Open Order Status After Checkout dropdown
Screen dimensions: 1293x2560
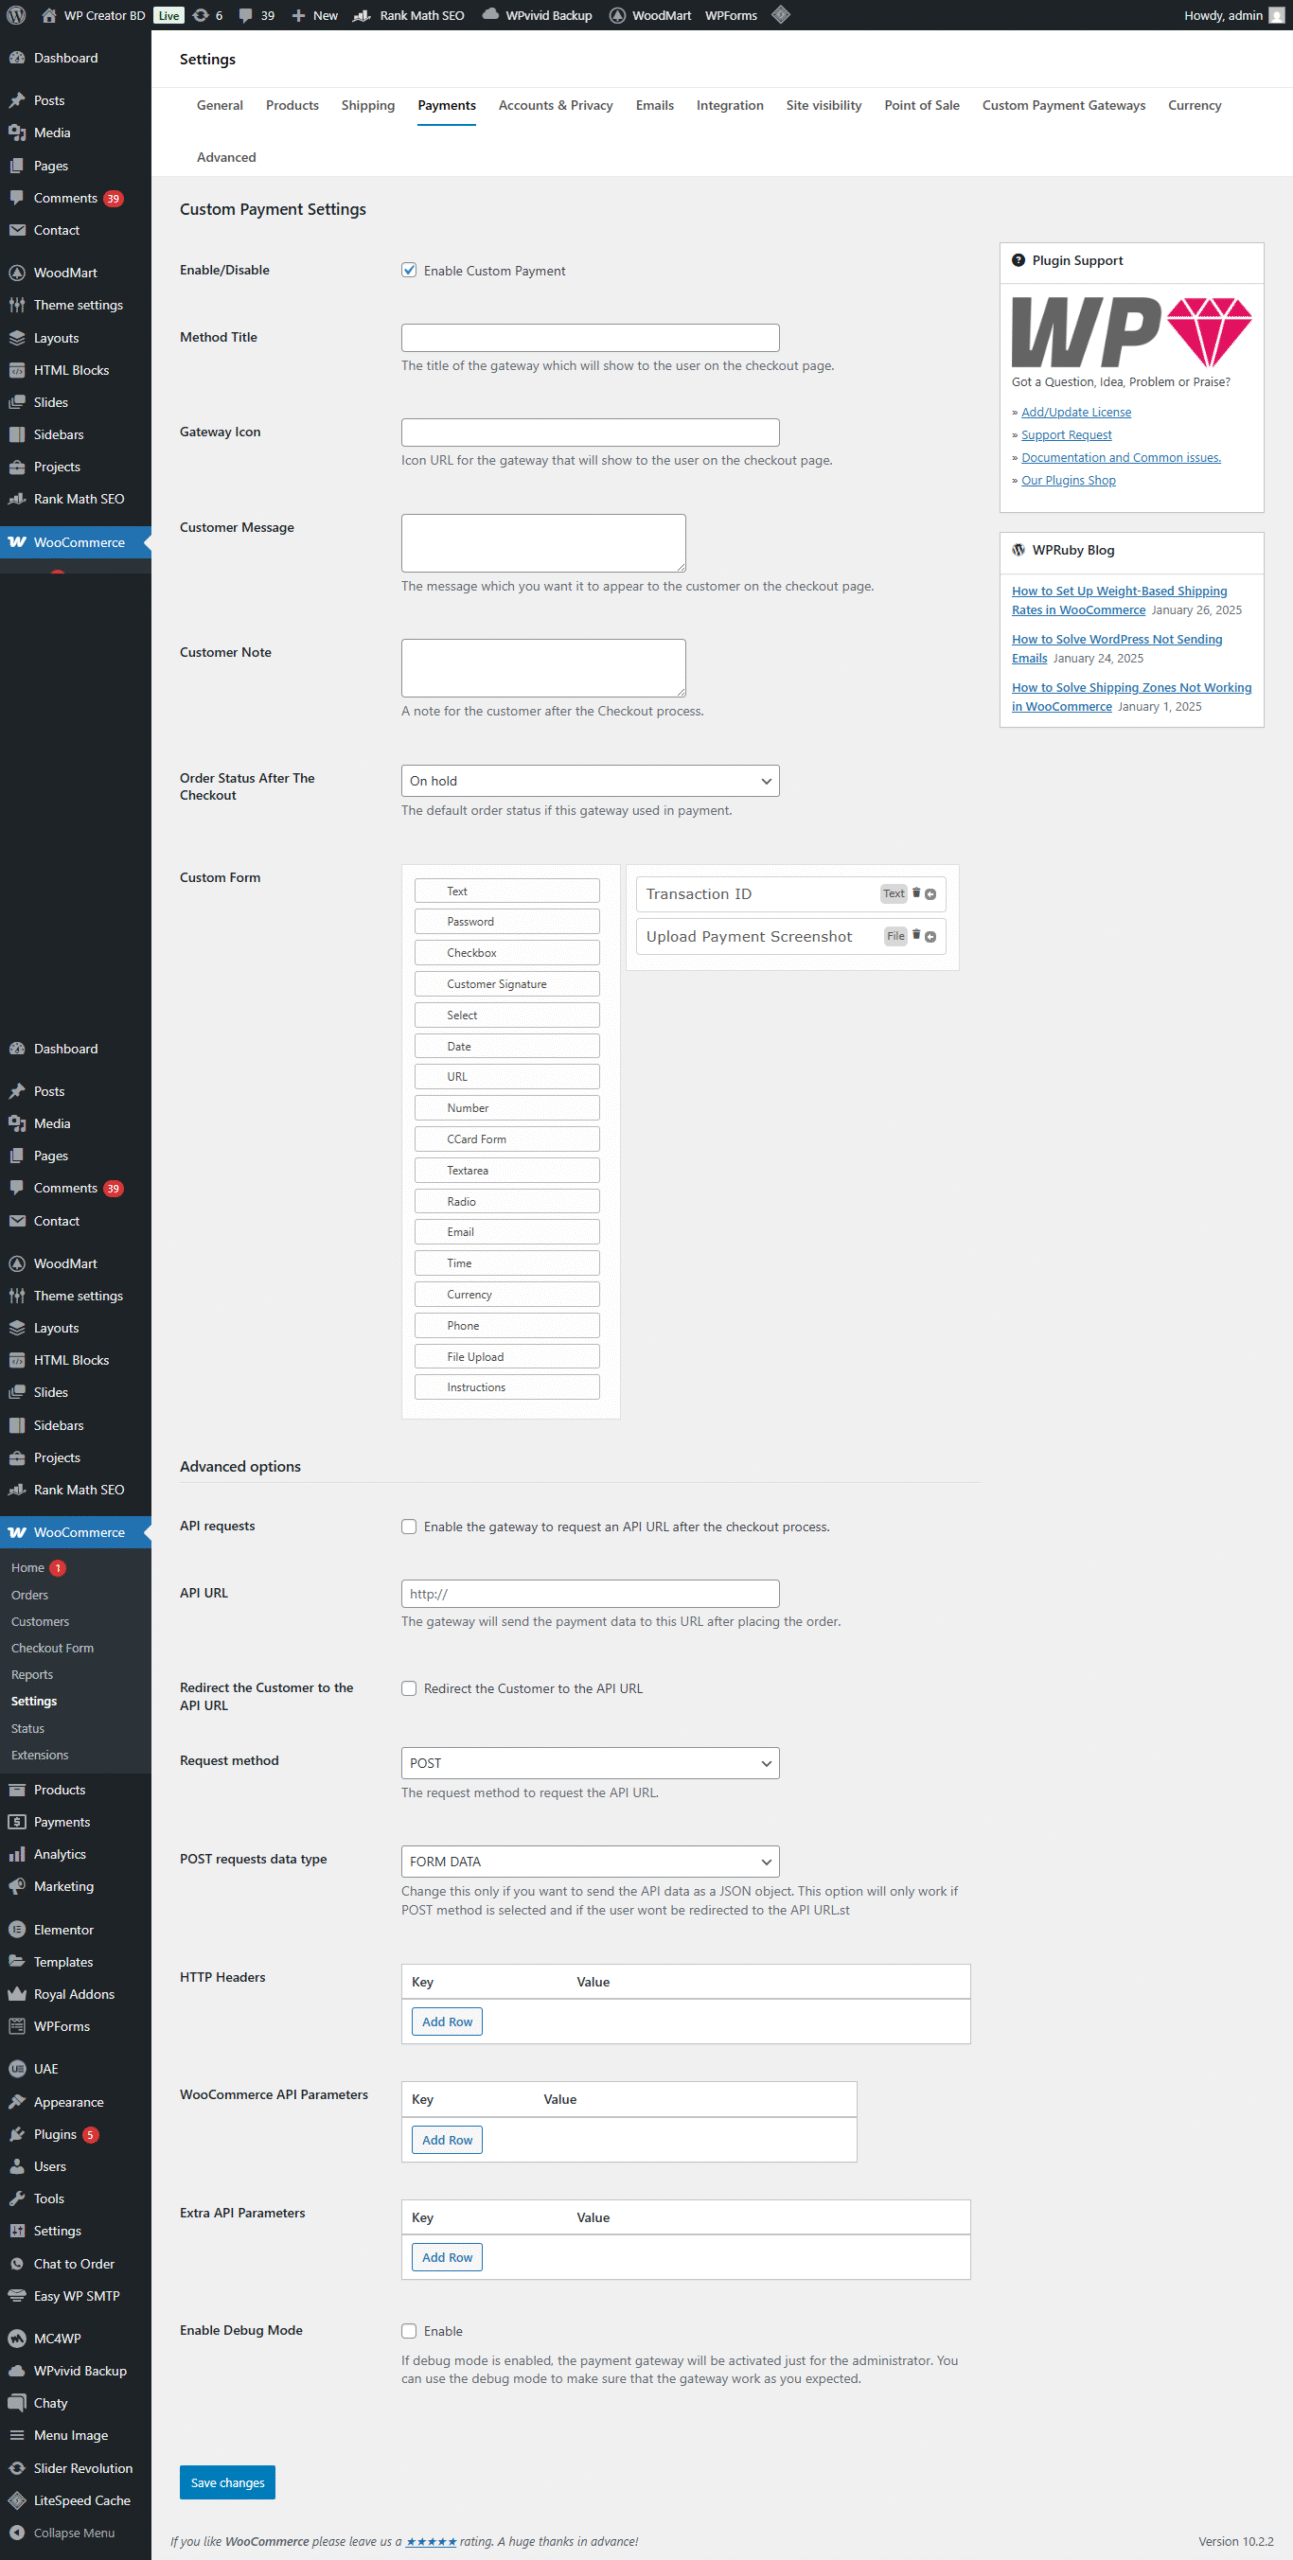click(590, 781)
